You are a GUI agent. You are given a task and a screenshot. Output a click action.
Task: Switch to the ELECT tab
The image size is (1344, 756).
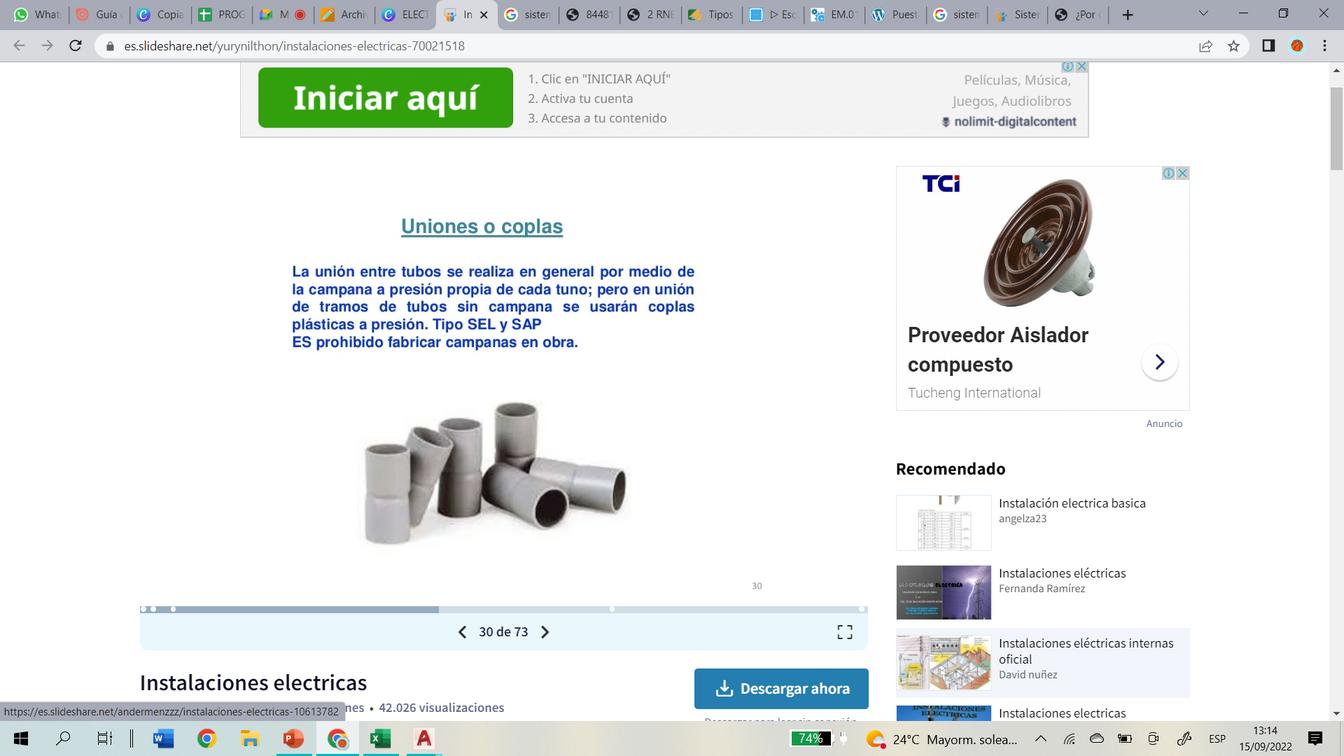click(405, 14)
